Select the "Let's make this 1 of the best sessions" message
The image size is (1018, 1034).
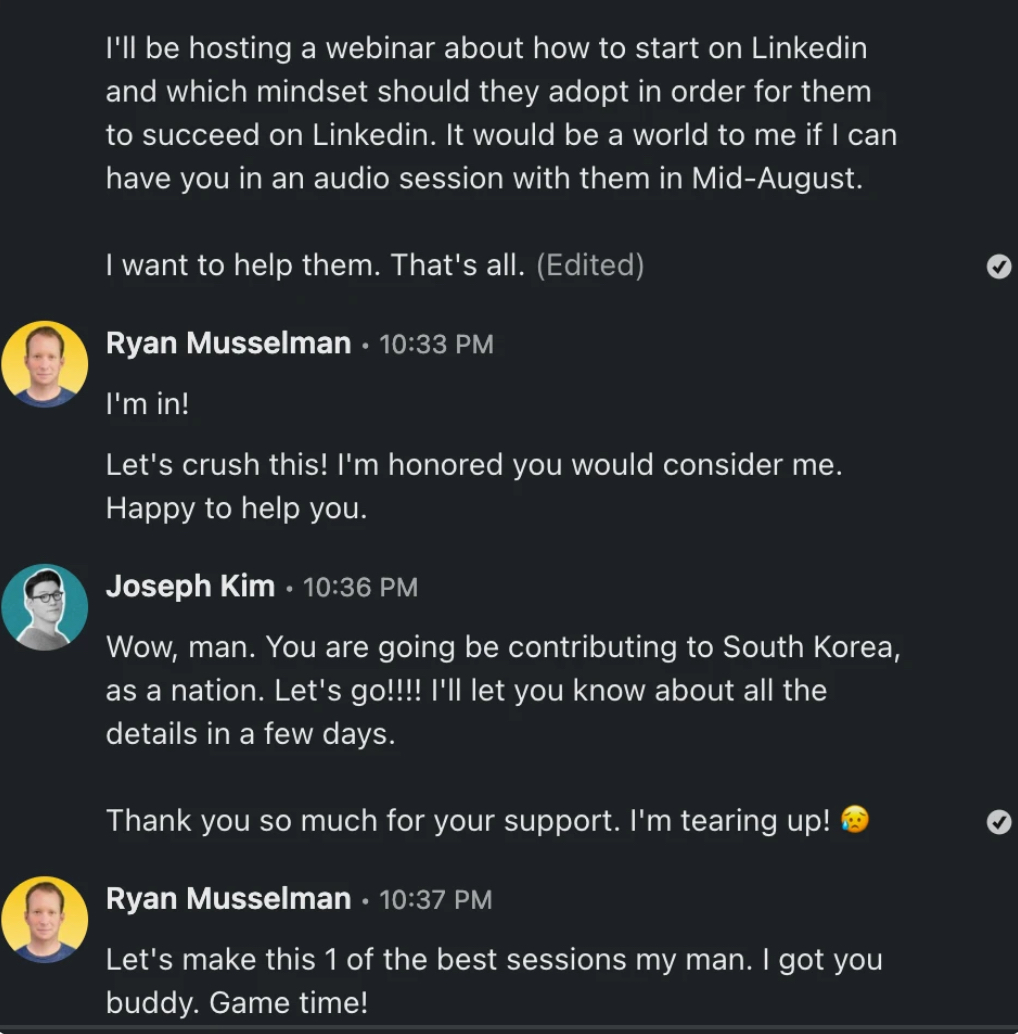[493, 981]
